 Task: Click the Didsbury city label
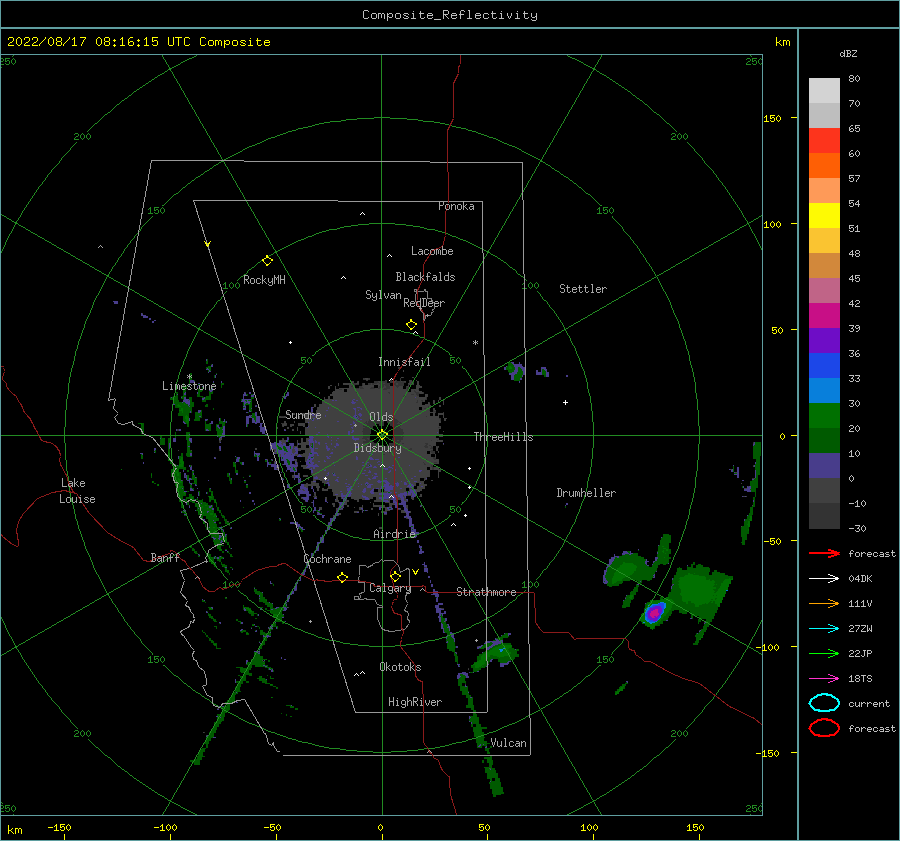click(x=377, y=448)
